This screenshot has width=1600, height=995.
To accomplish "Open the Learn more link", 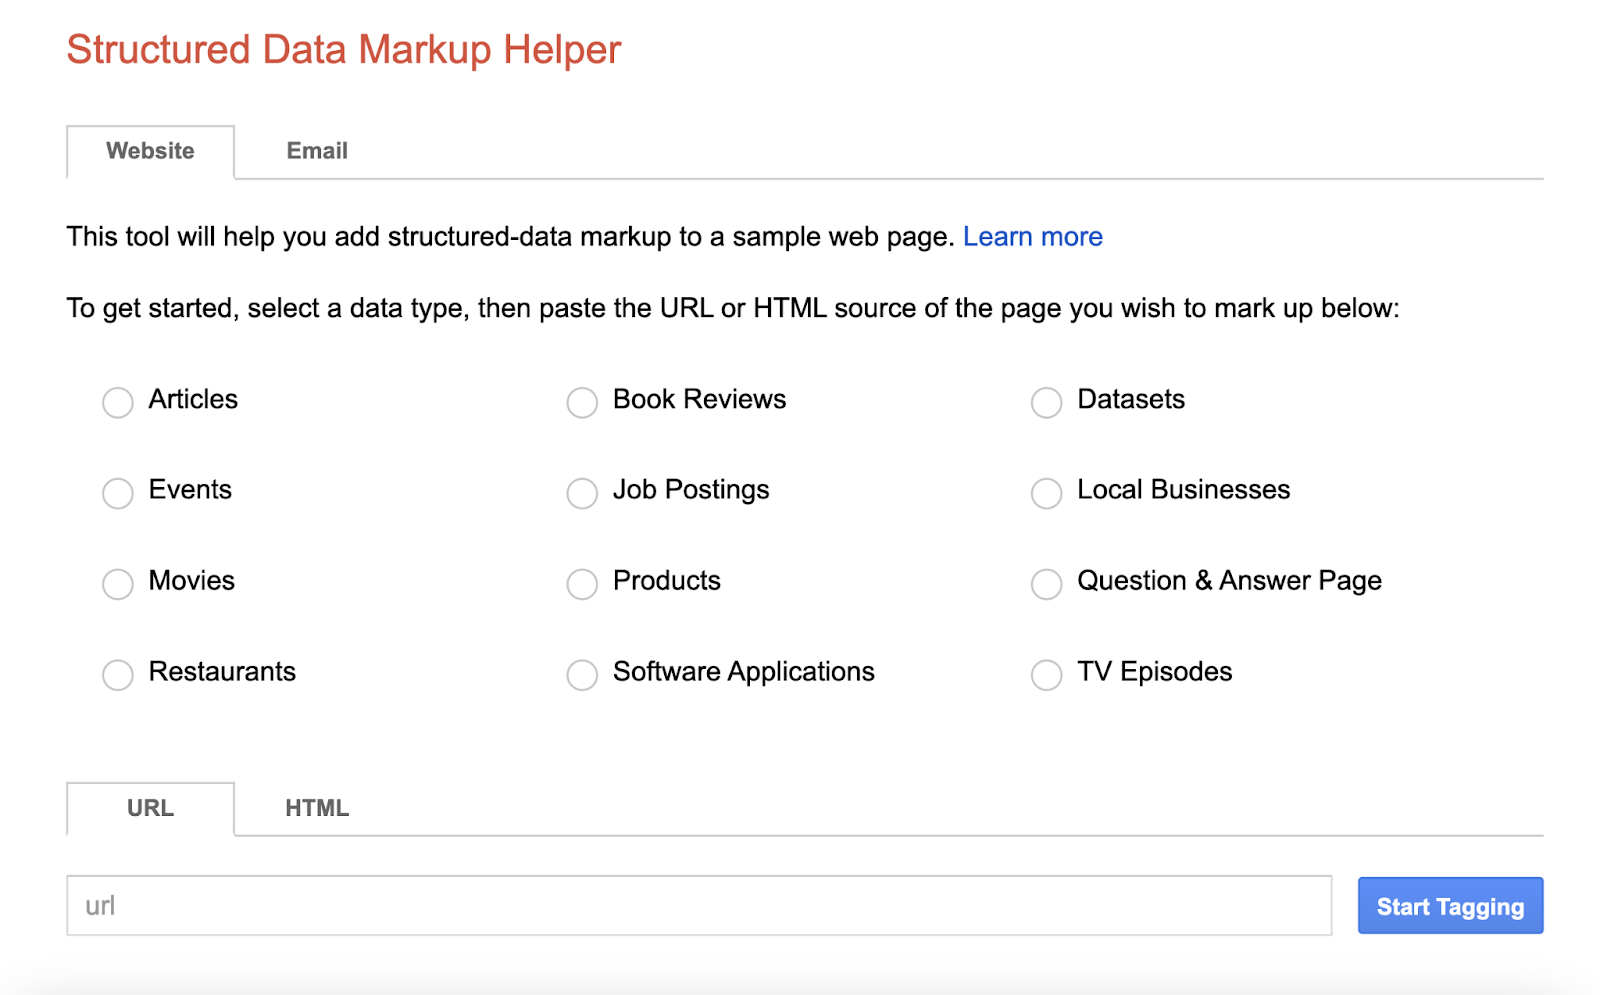I will click(1032, 237).
